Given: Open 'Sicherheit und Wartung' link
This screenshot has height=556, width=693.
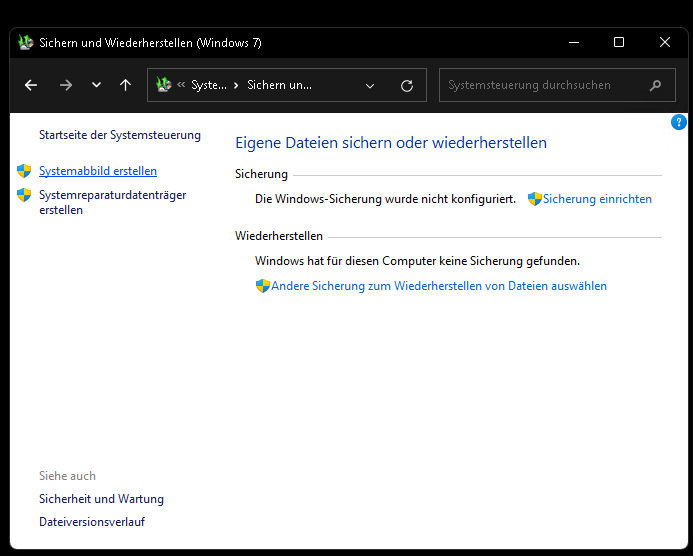Looking at the screenshot, I should [x=101, y=499].
